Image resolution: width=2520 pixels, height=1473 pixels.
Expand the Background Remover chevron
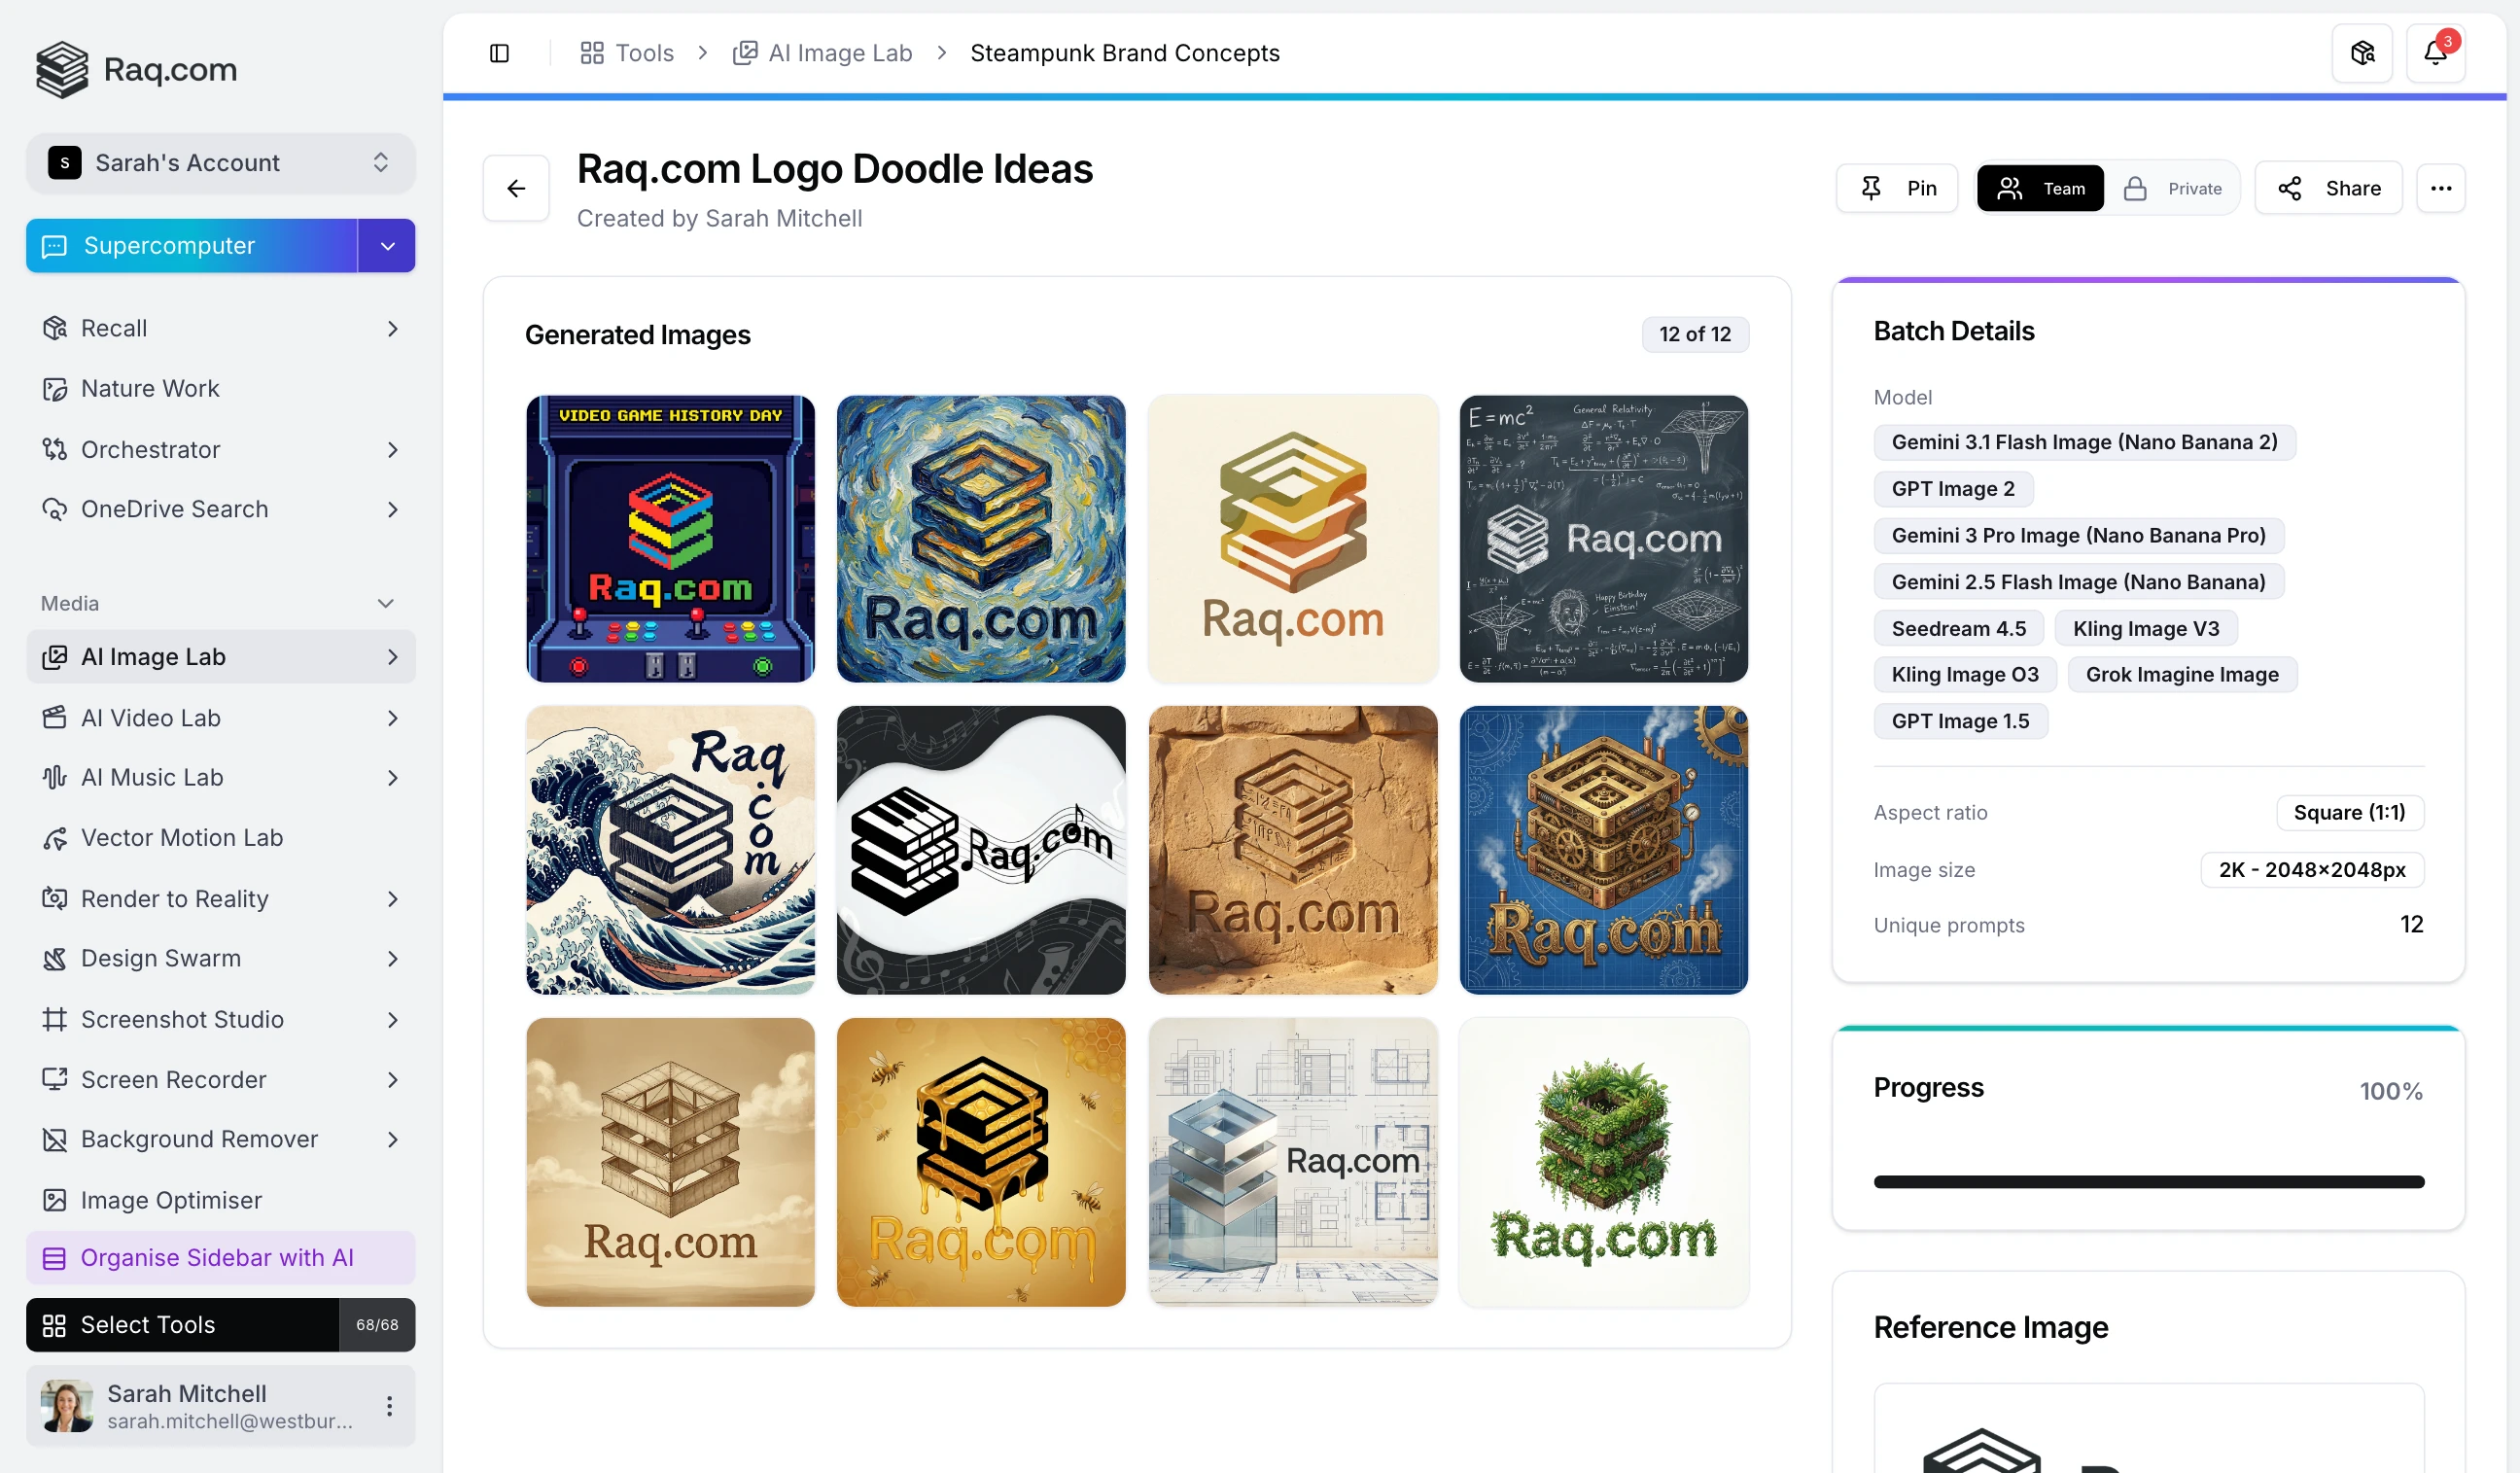[x=392, y=1140]
